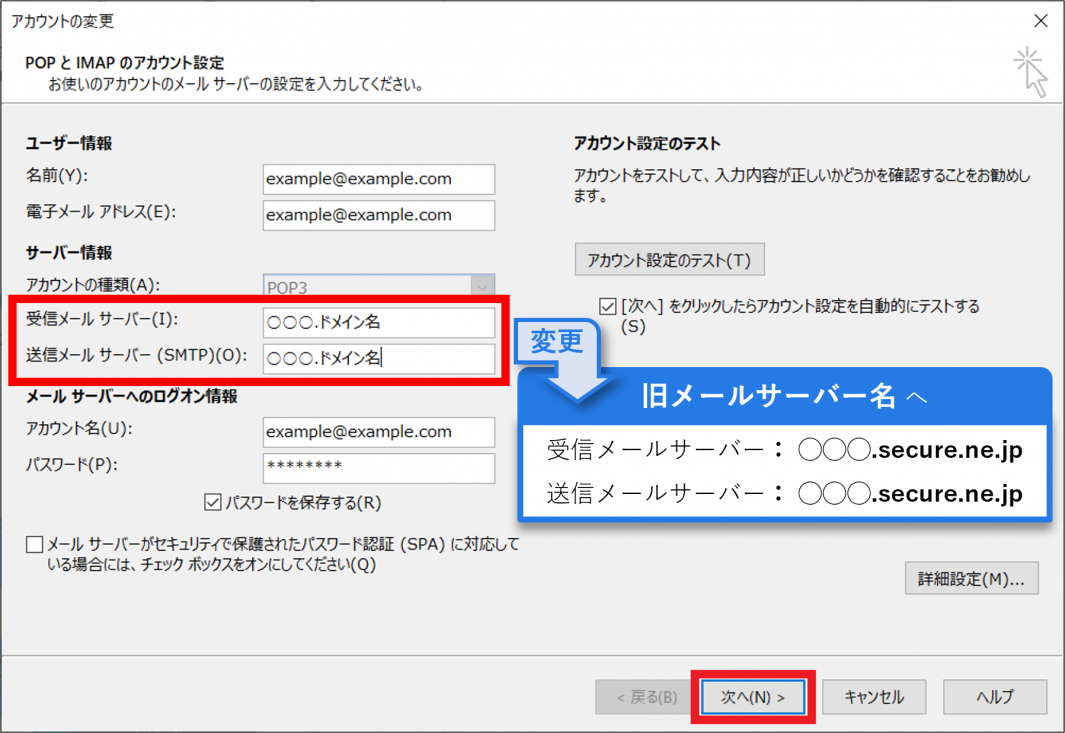Click the キャンセル button
The width and height of the screenshot is (1065, 733).
coord(874,697)
